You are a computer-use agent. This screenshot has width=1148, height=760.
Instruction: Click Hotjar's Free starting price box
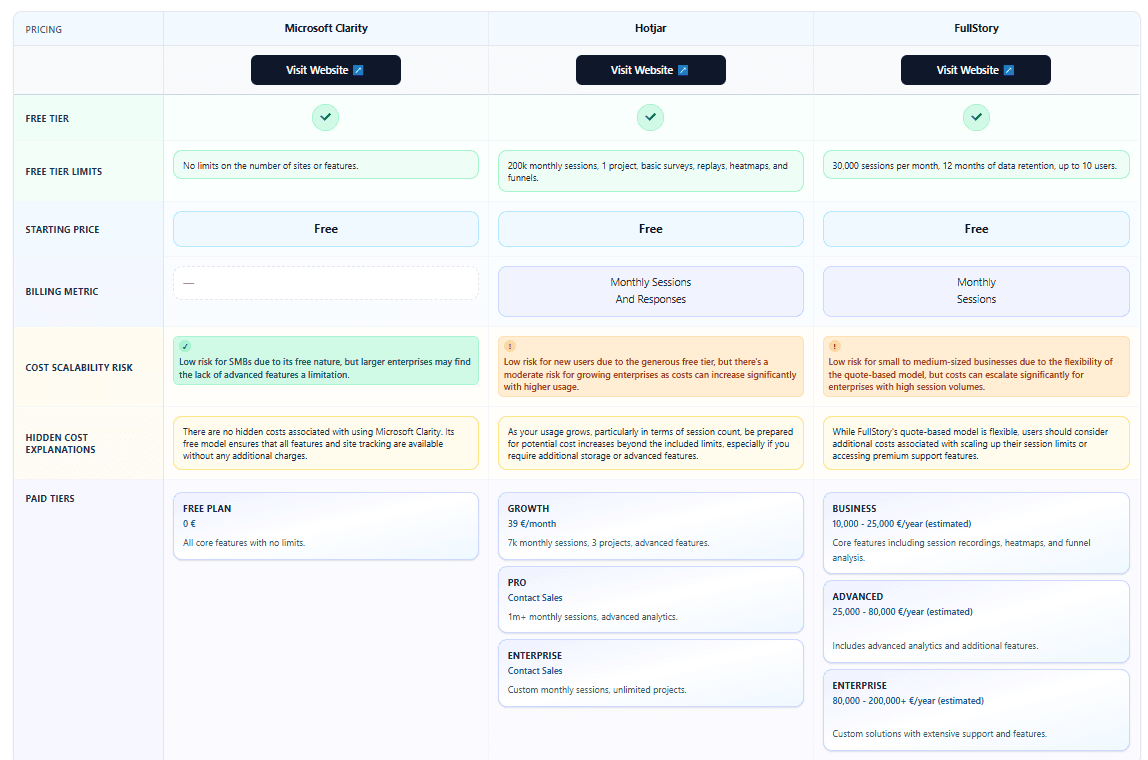650,229
